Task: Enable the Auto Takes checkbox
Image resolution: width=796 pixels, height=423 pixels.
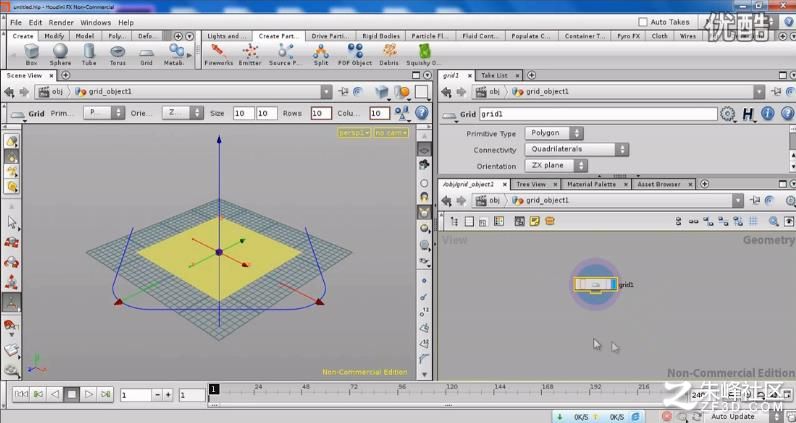Action: click(643, 22)
